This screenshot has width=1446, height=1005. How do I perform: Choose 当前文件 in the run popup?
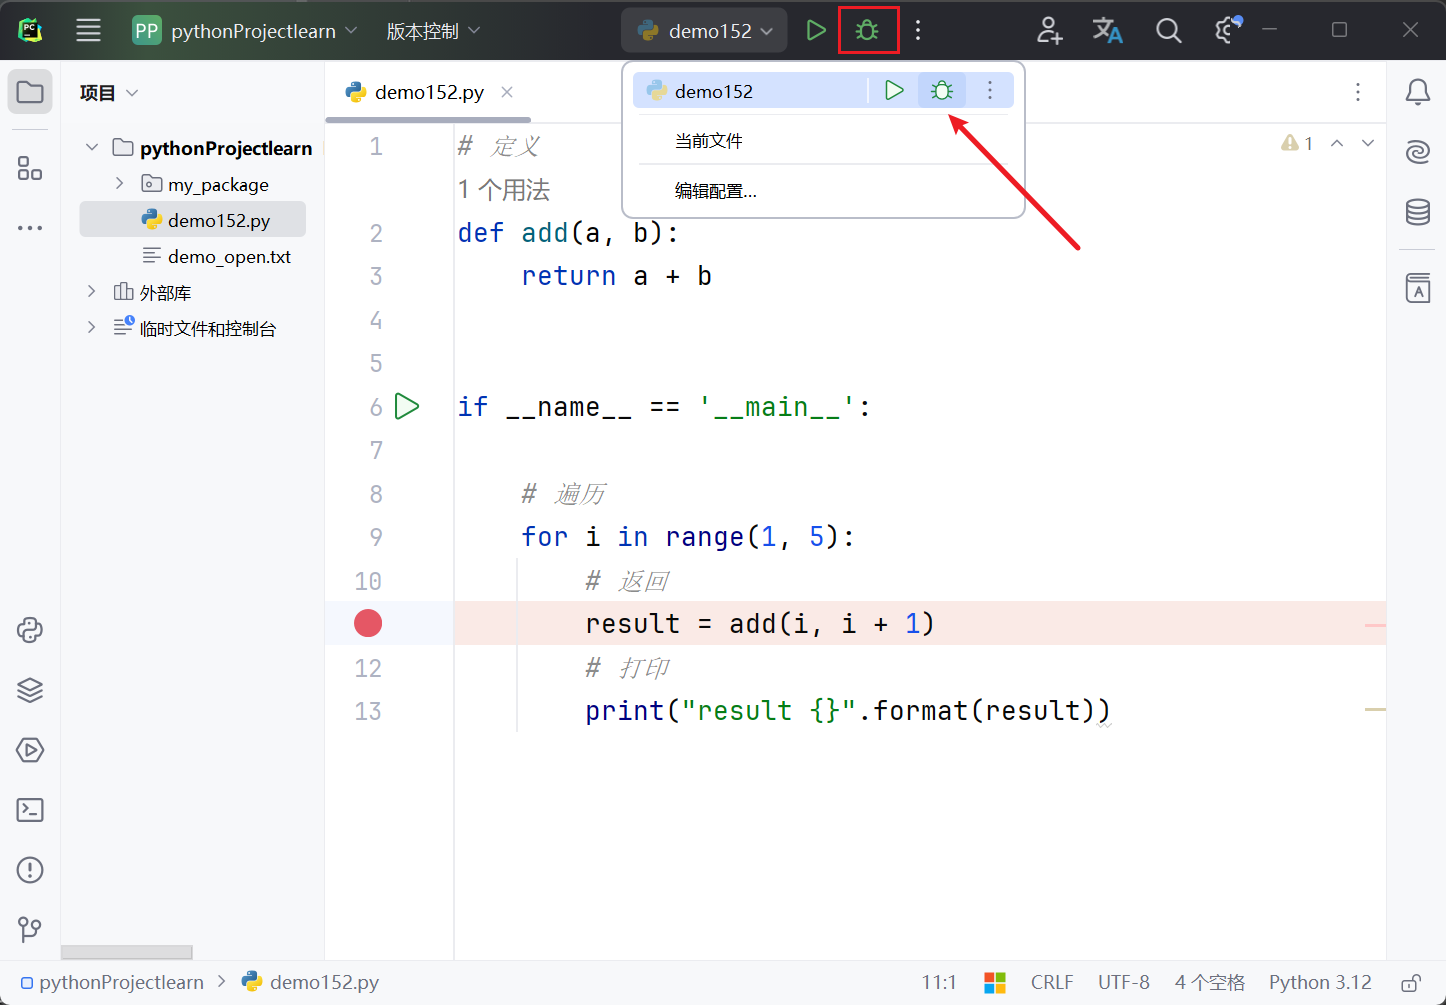709,141
